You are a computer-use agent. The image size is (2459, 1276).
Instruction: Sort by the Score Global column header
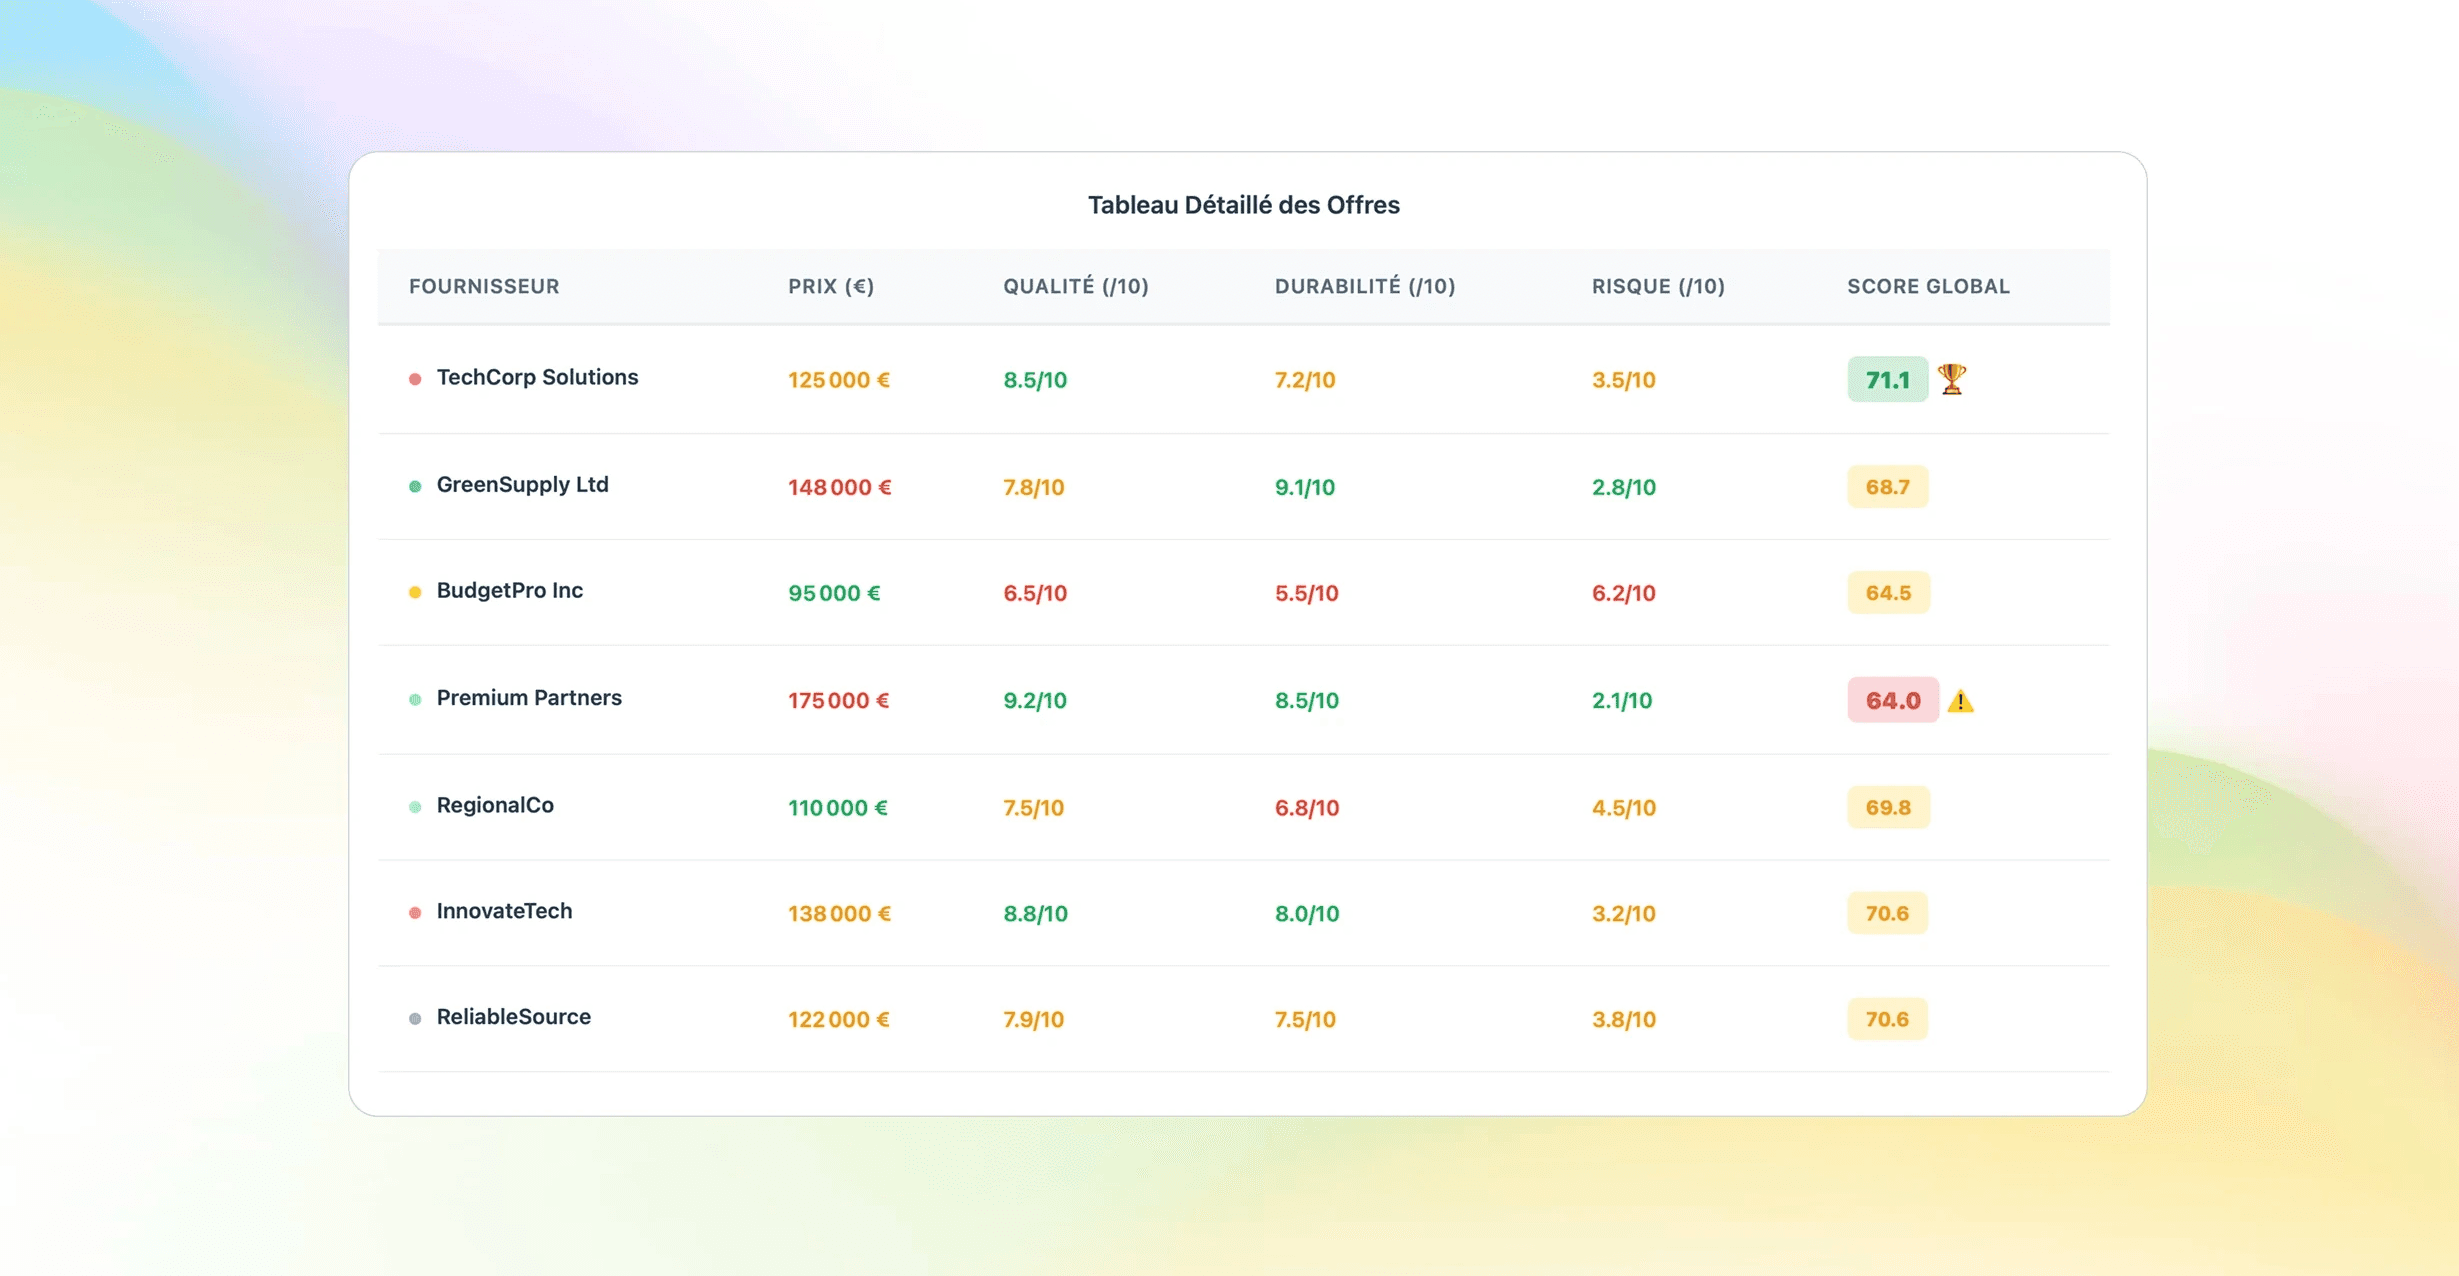(1927, 286)
